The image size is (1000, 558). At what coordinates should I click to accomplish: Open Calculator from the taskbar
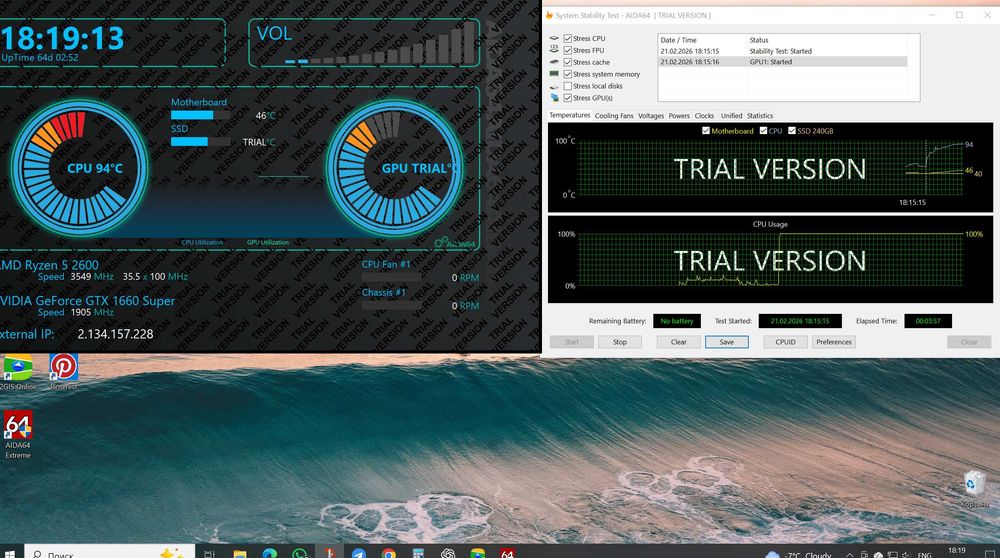coord(418,554)
